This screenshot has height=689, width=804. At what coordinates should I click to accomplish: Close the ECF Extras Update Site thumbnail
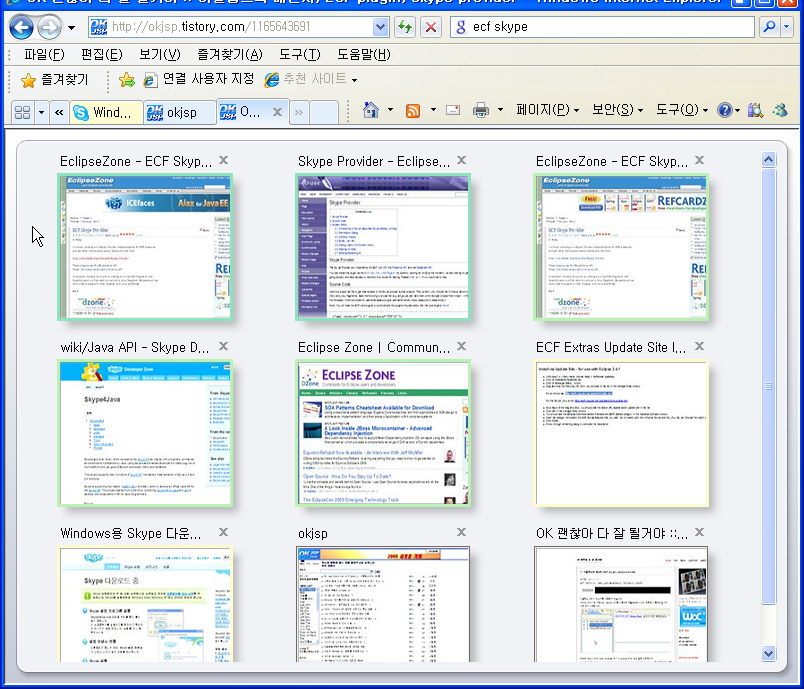(699, 347)
